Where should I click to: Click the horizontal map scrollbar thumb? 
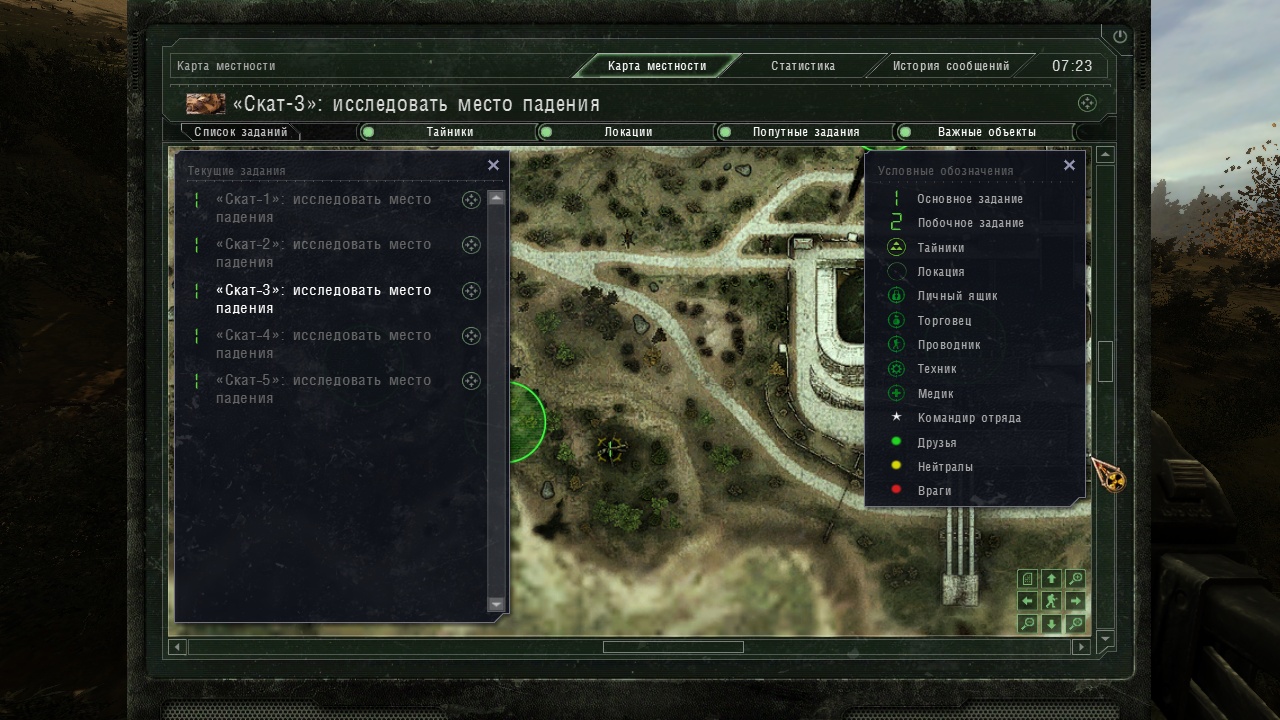[x=673, y=647]
